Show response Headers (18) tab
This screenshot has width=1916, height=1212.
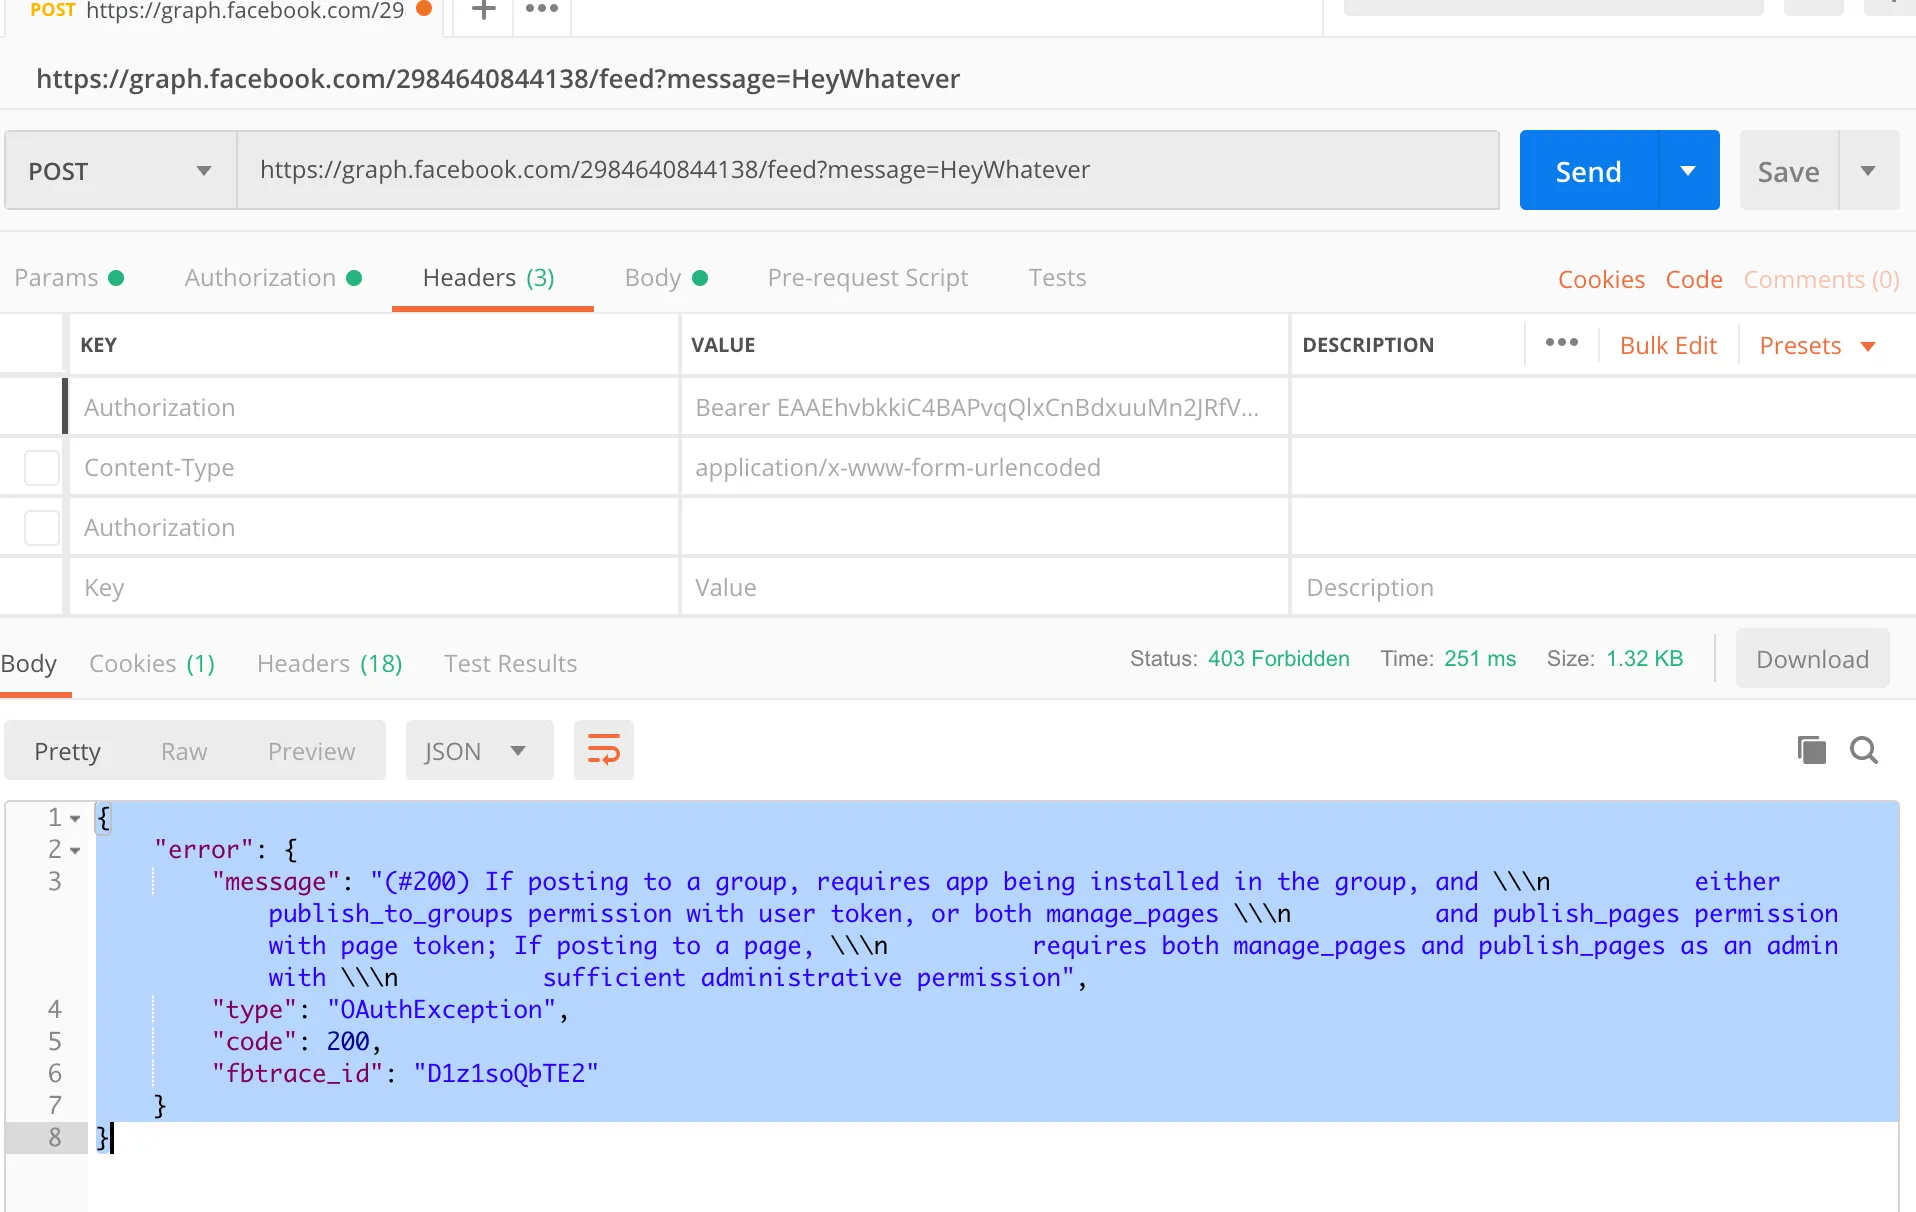329,664
